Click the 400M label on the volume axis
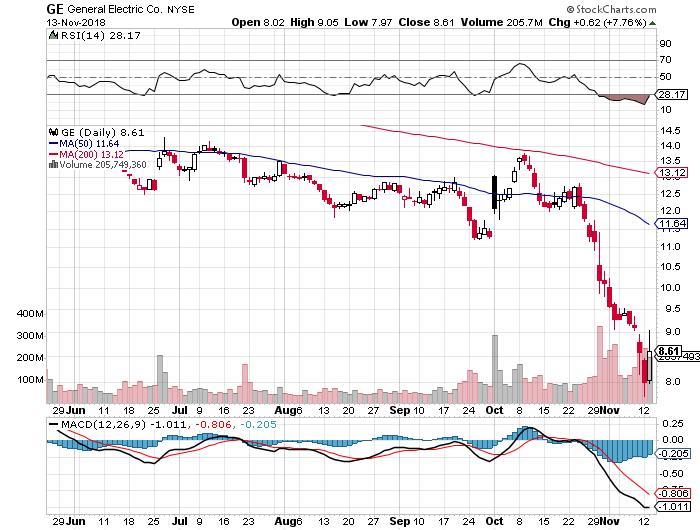The height and width of the screenshot is (530, 700). coord(30,313)
